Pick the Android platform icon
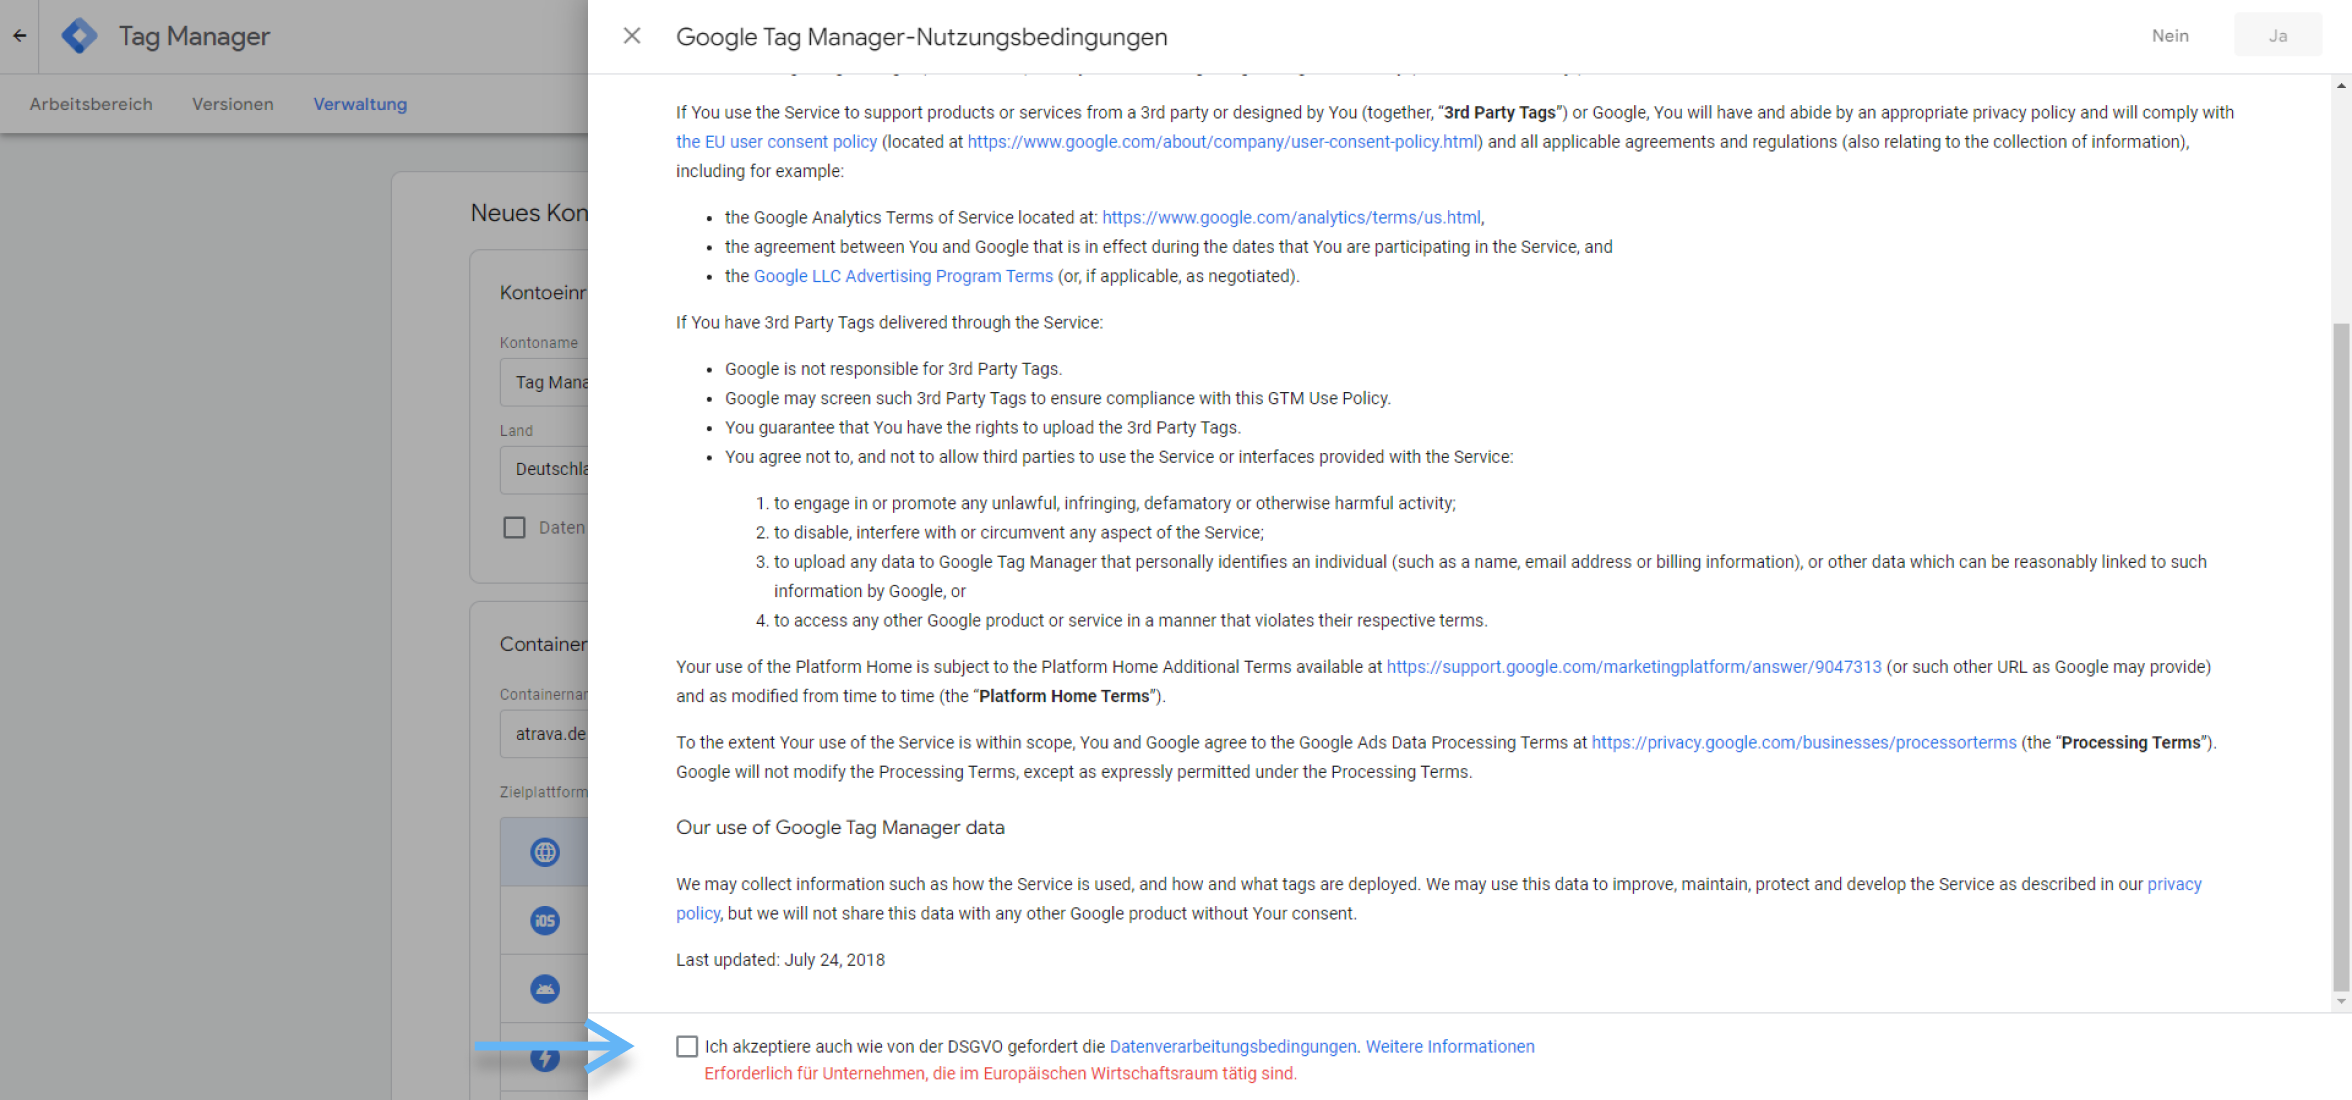Image resolution: width=2352 pixels, height=1100 pixels. 544,989
